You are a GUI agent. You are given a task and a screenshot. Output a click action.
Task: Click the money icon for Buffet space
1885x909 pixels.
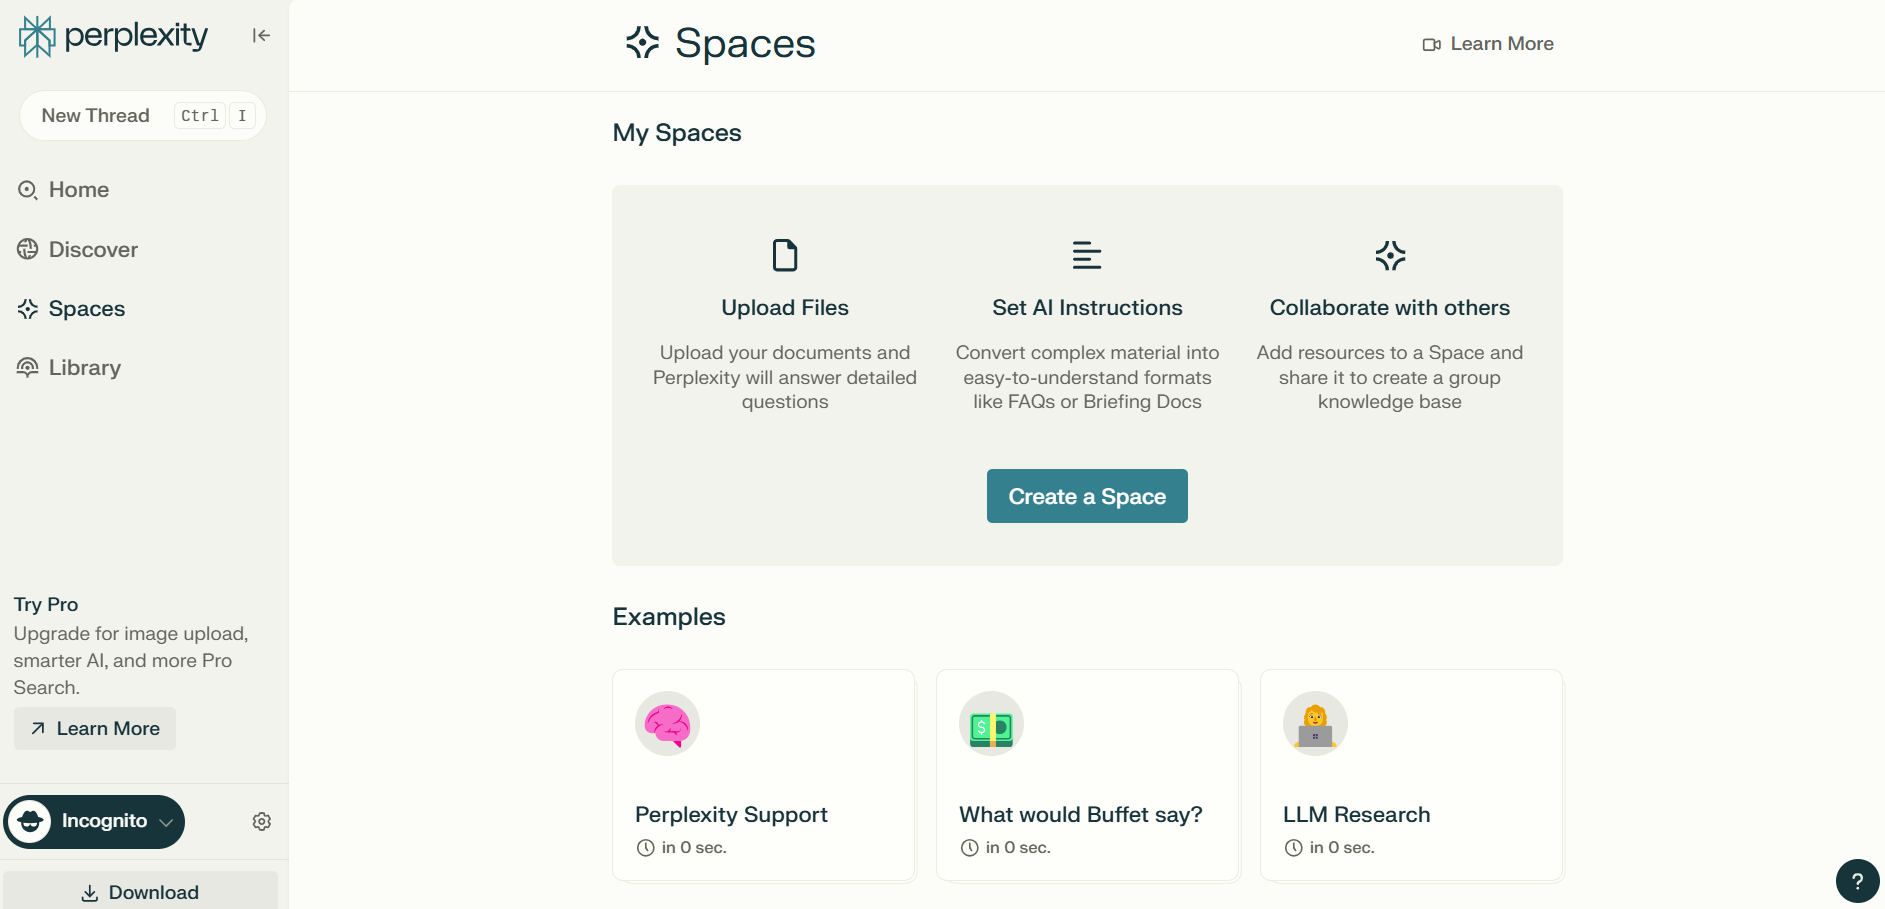(991, 724)
